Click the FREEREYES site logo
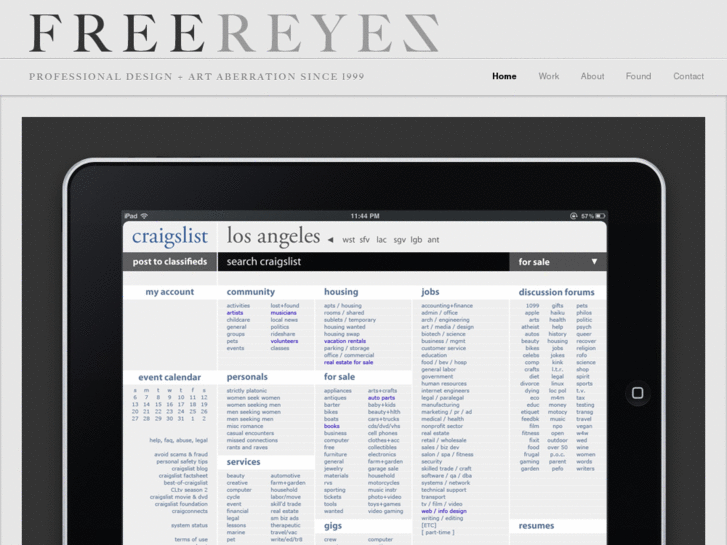727x545 pixels. point(234,33)
